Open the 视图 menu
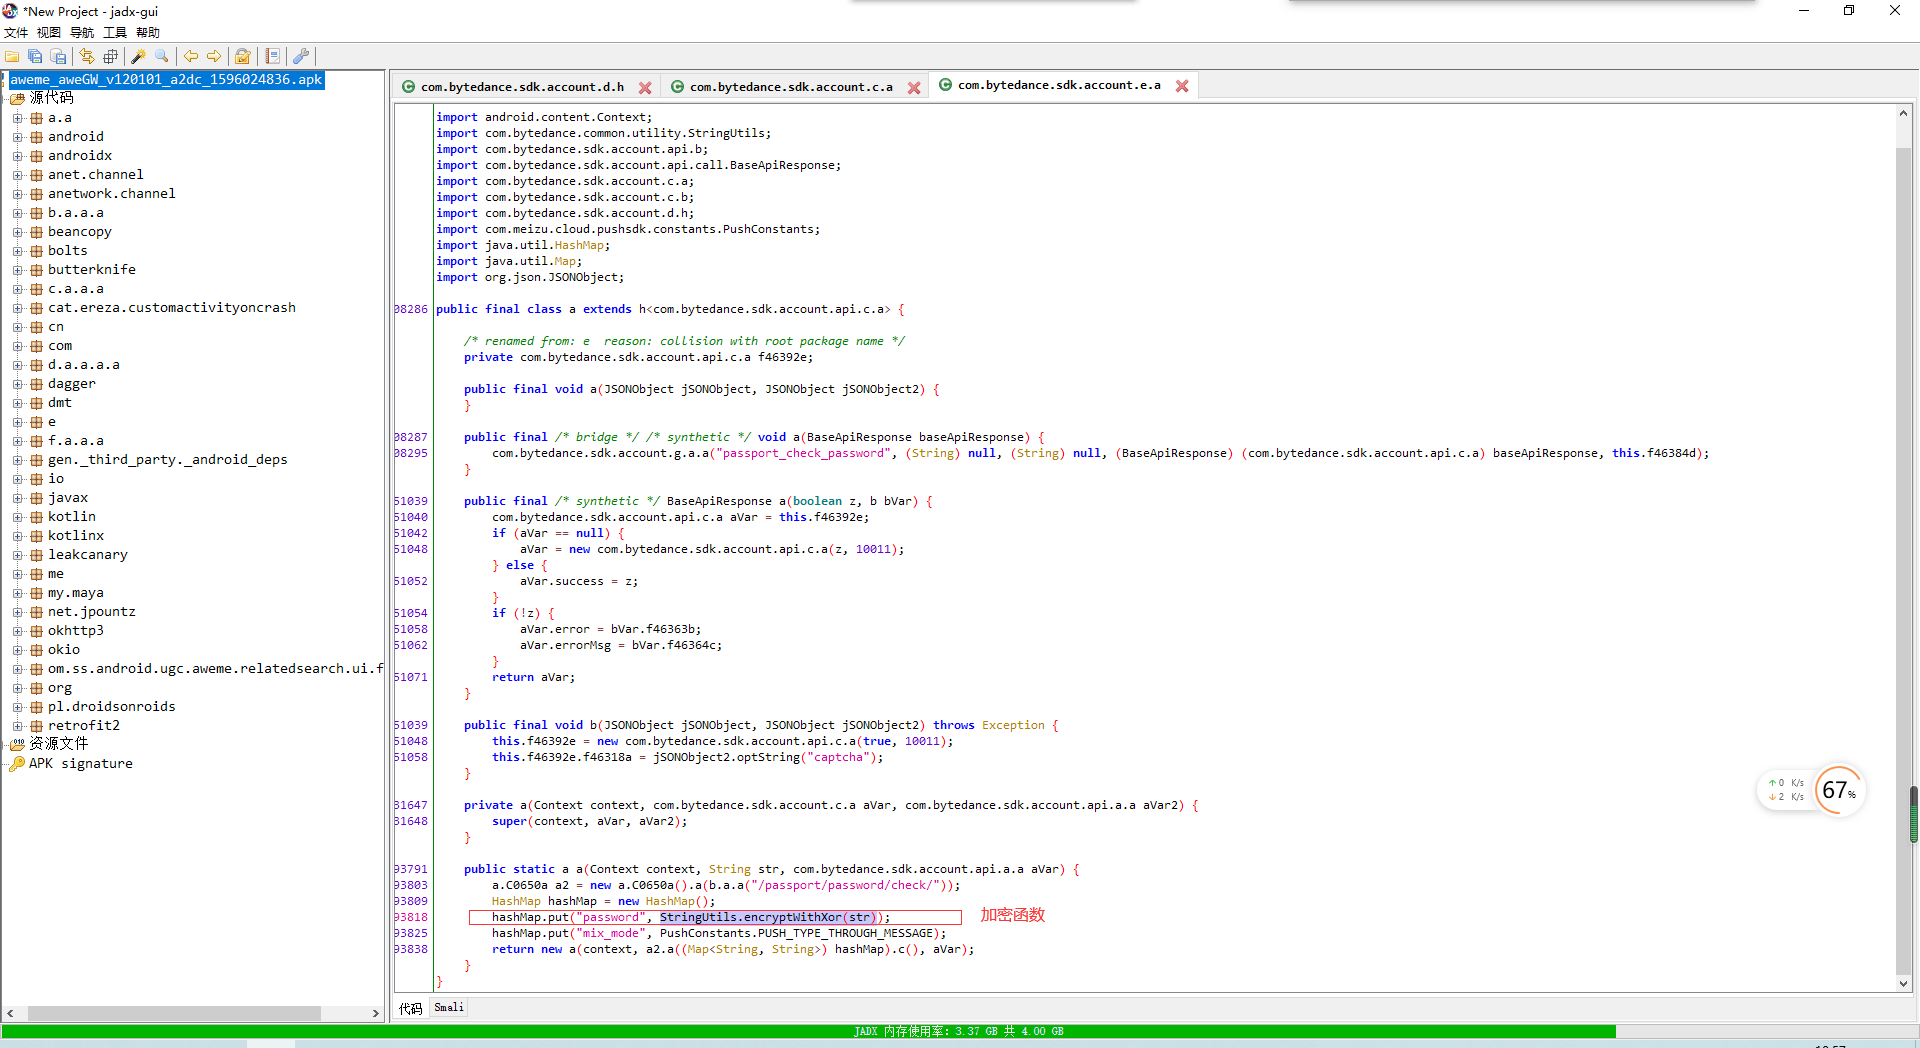Screen dimensions: 1920x1048 tap(49, 33)
